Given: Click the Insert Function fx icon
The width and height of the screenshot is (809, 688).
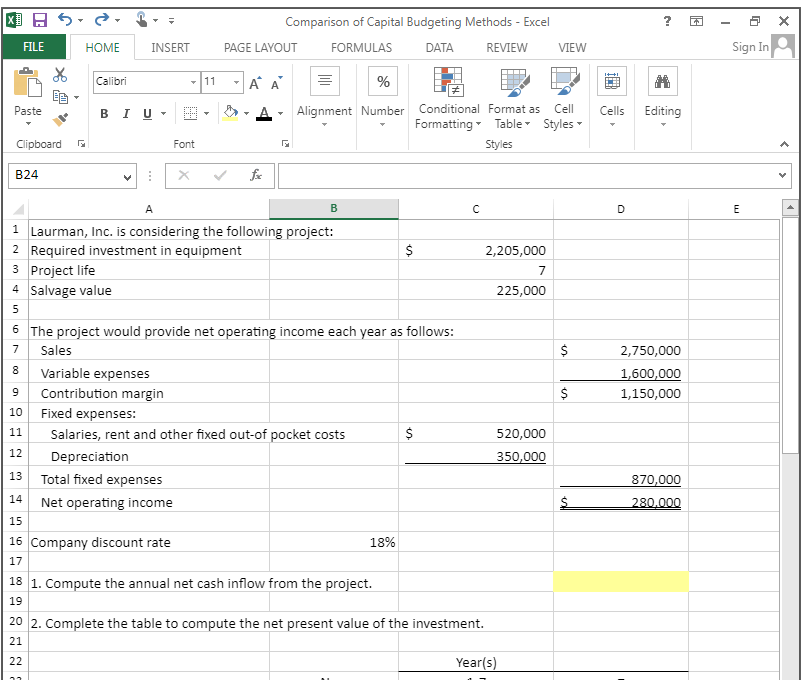Looking at the screenshot, I should pos(255,175).
